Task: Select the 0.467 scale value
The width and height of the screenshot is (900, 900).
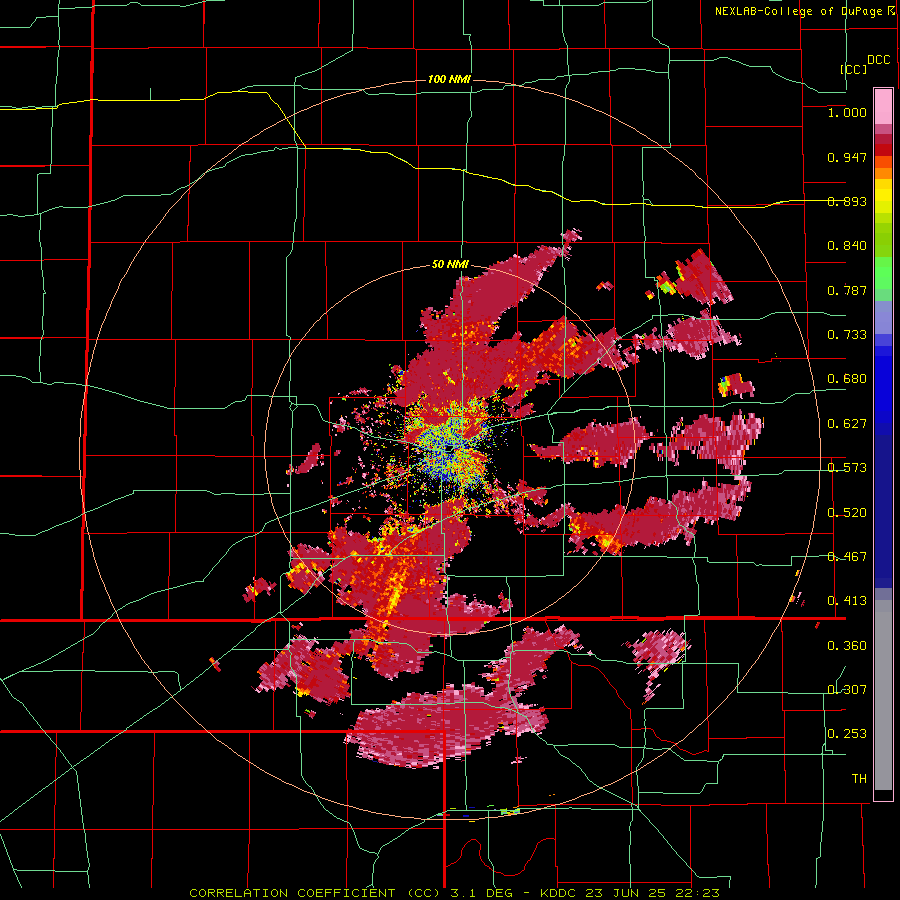Action: click(x=847, y=557)
